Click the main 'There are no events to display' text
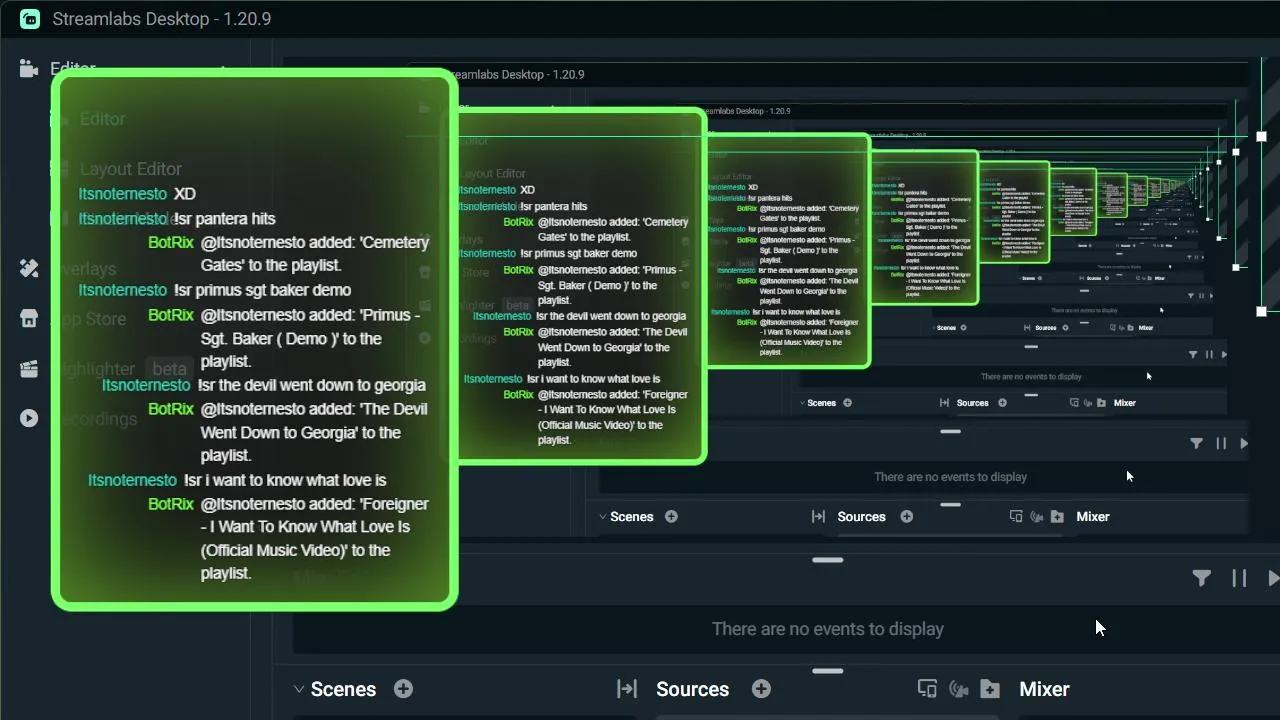This screenshot has height=720, width=1280. pos(828,629)
